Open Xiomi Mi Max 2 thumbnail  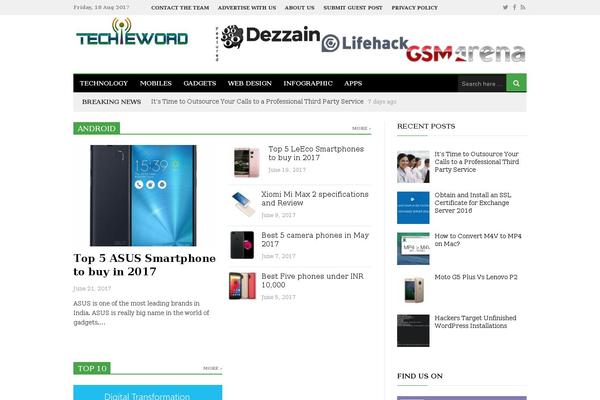243,204
